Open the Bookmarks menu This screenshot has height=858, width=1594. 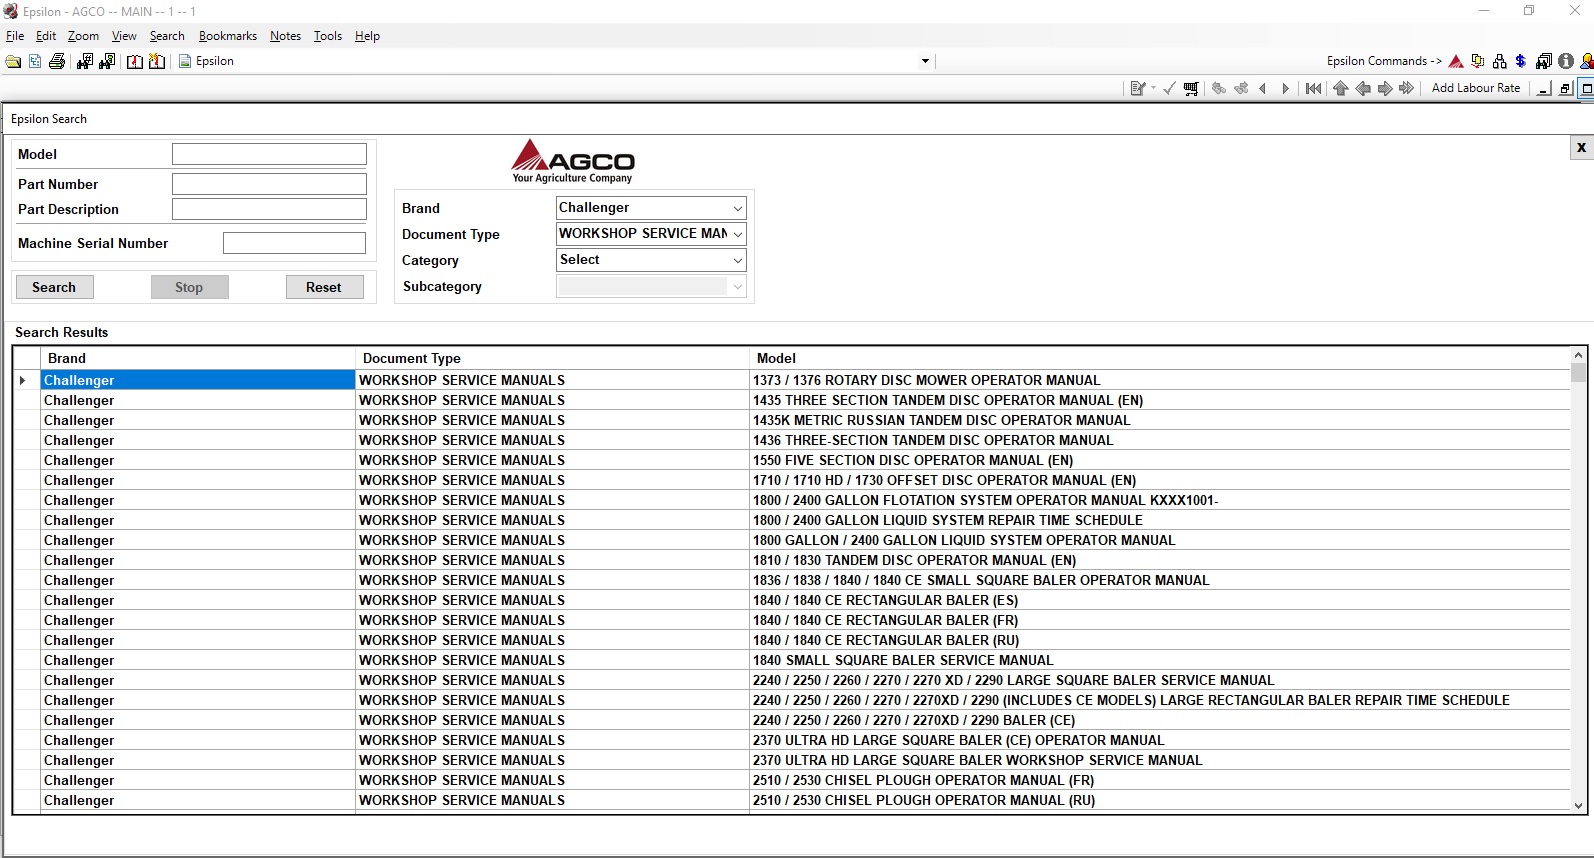click(x=228, y=36)
